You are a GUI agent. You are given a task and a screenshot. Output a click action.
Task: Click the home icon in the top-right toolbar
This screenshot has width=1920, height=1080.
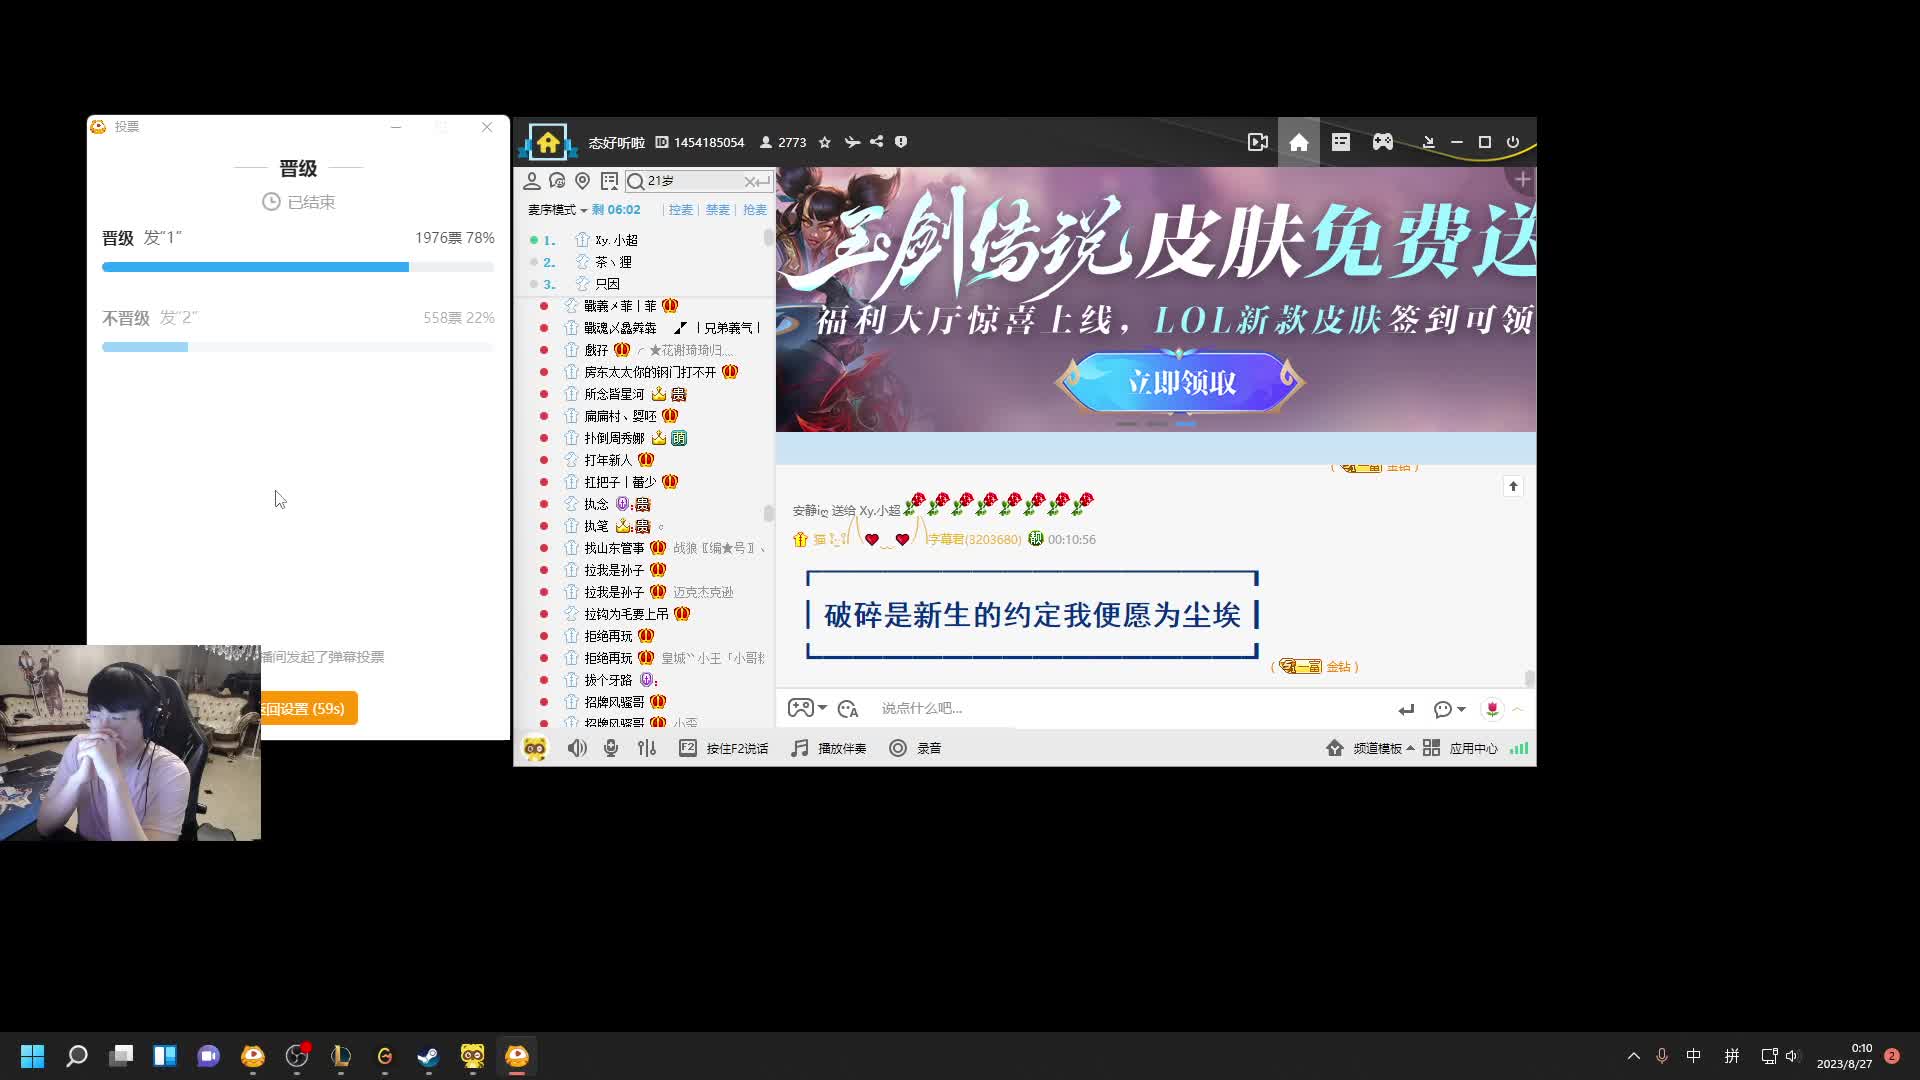tap(1299, 142)
